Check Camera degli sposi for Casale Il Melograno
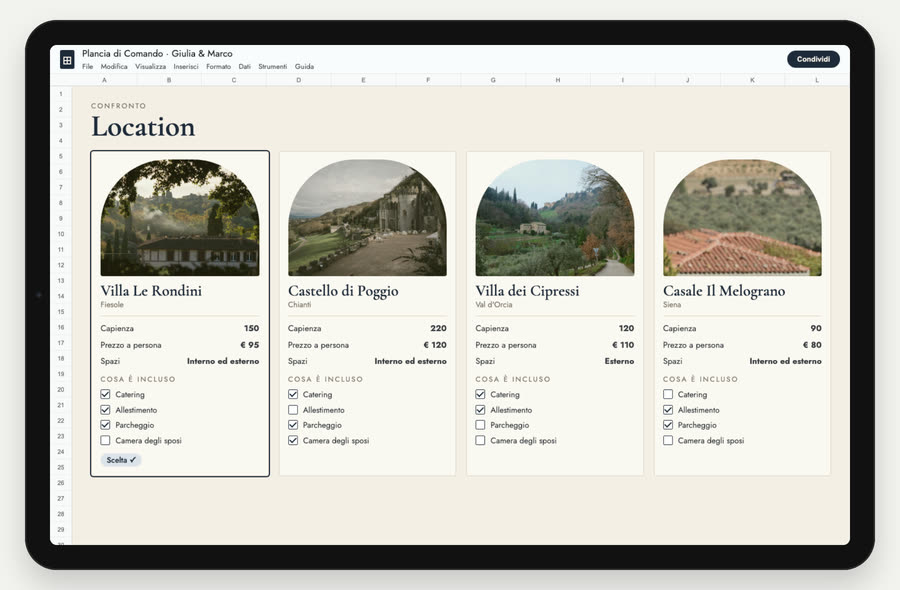900x590 pixels. tap(668, 440)
